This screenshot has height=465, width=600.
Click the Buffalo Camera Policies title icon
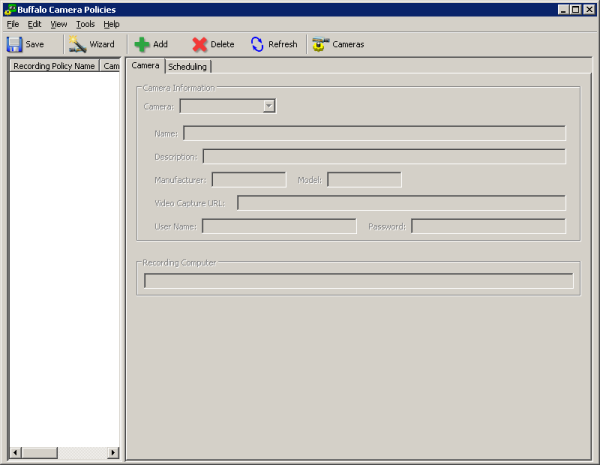tap(10, 10)
